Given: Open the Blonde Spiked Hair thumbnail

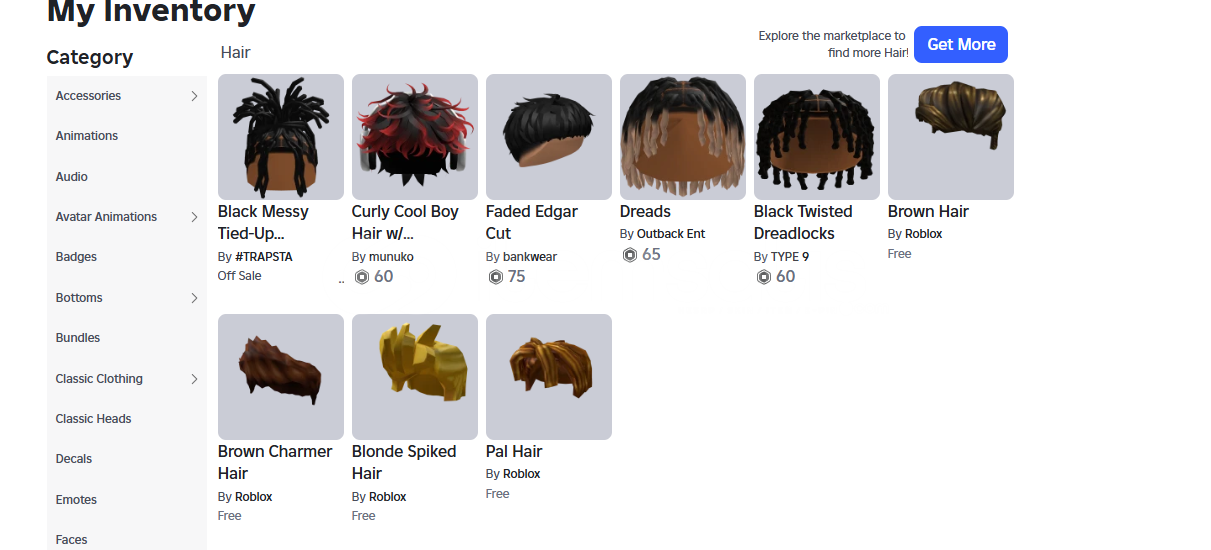Looking at the screenshot, I should tap(415, 377).
